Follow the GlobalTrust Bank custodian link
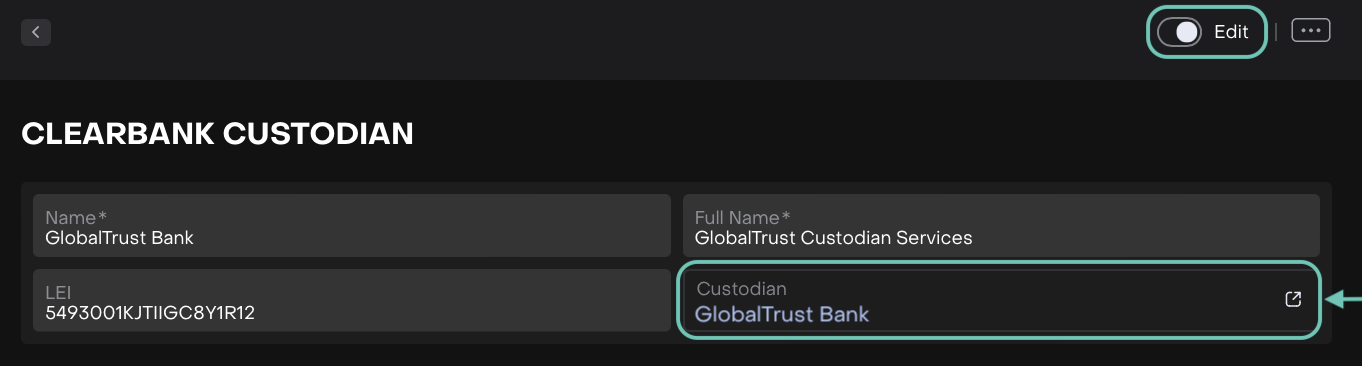 point(782,314)
